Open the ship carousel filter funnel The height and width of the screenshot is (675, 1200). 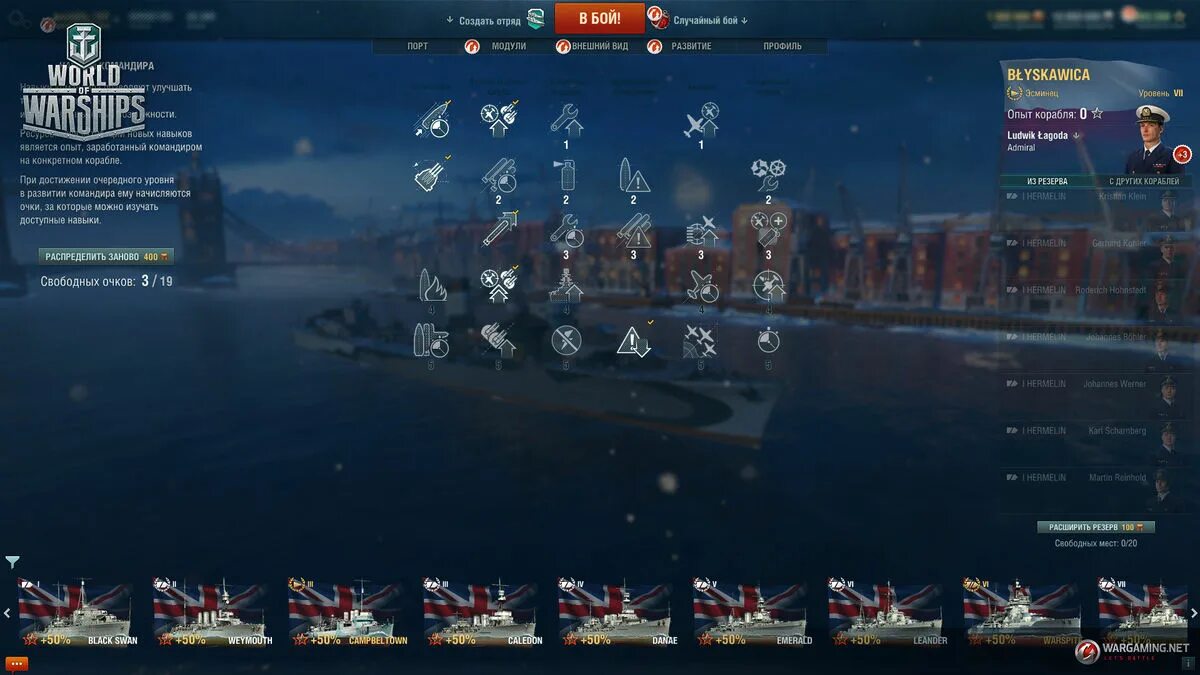point(12,562)
